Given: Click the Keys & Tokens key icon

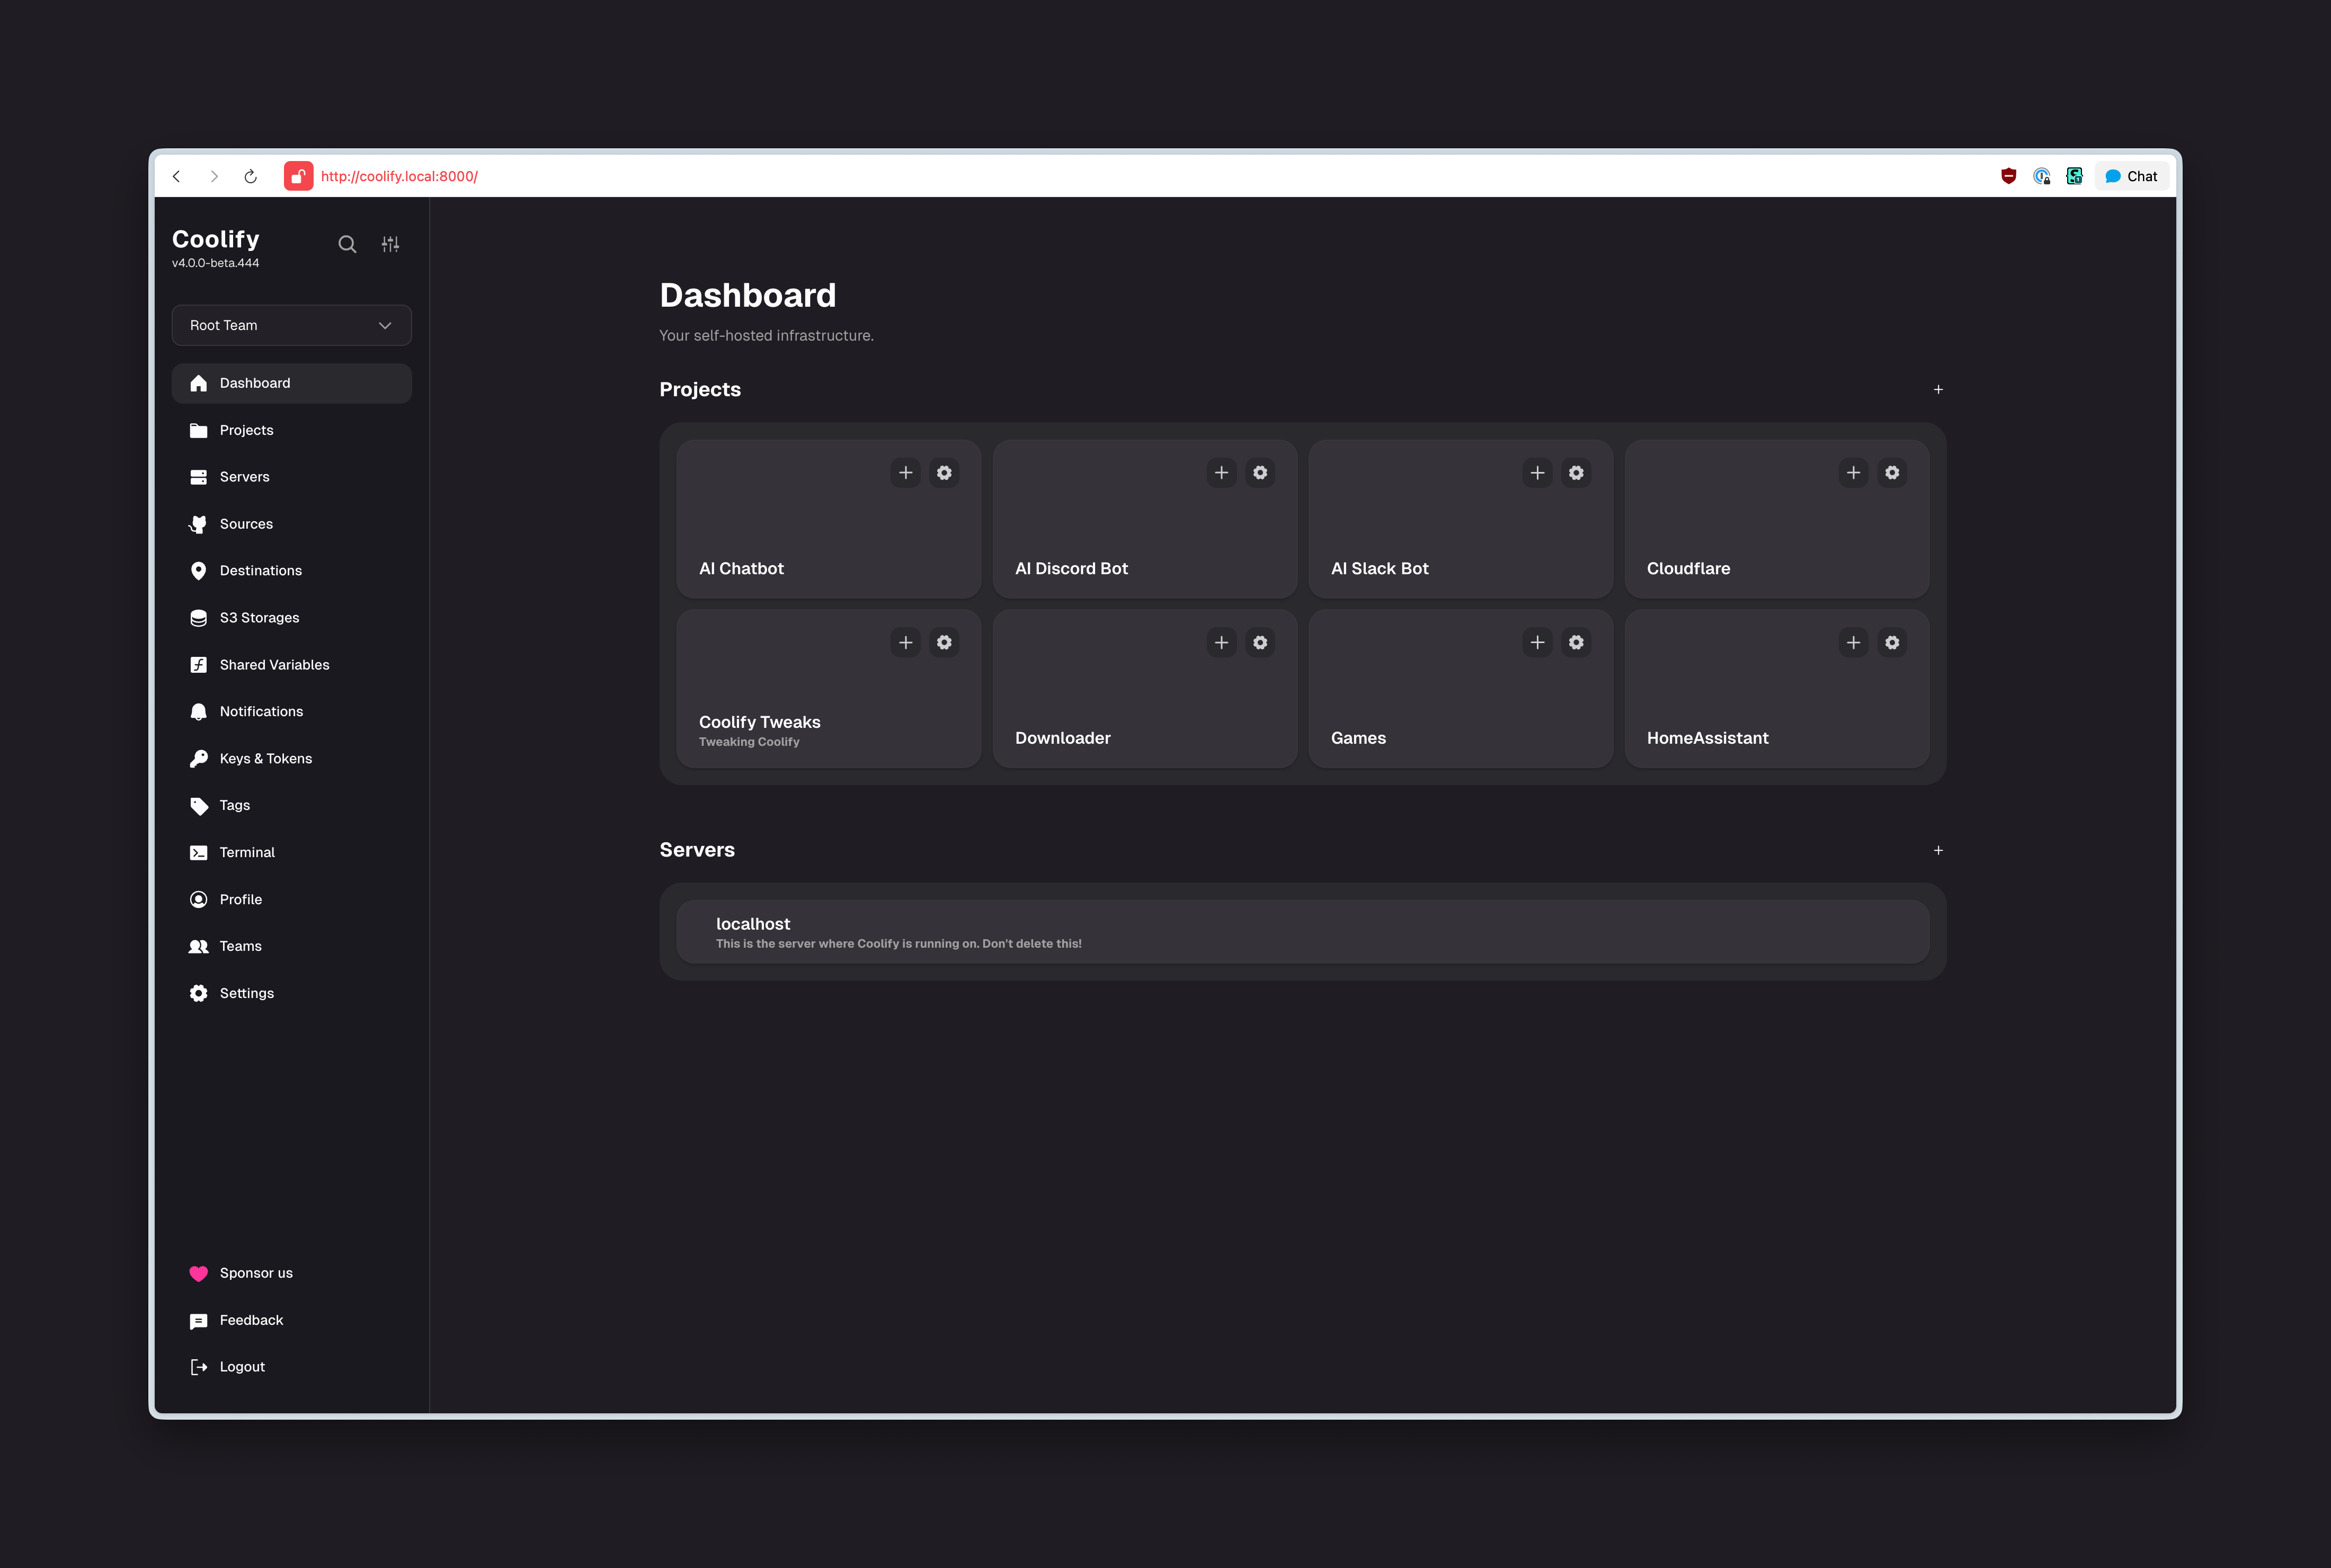Looking at the screenshot, I should tap(199, 758).
